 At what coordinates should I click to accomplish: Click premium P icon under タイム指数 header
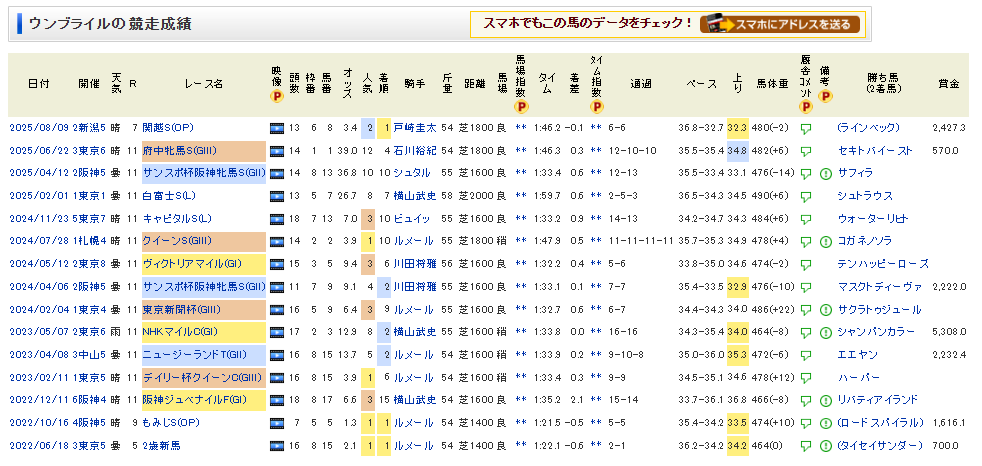point(596,106)
